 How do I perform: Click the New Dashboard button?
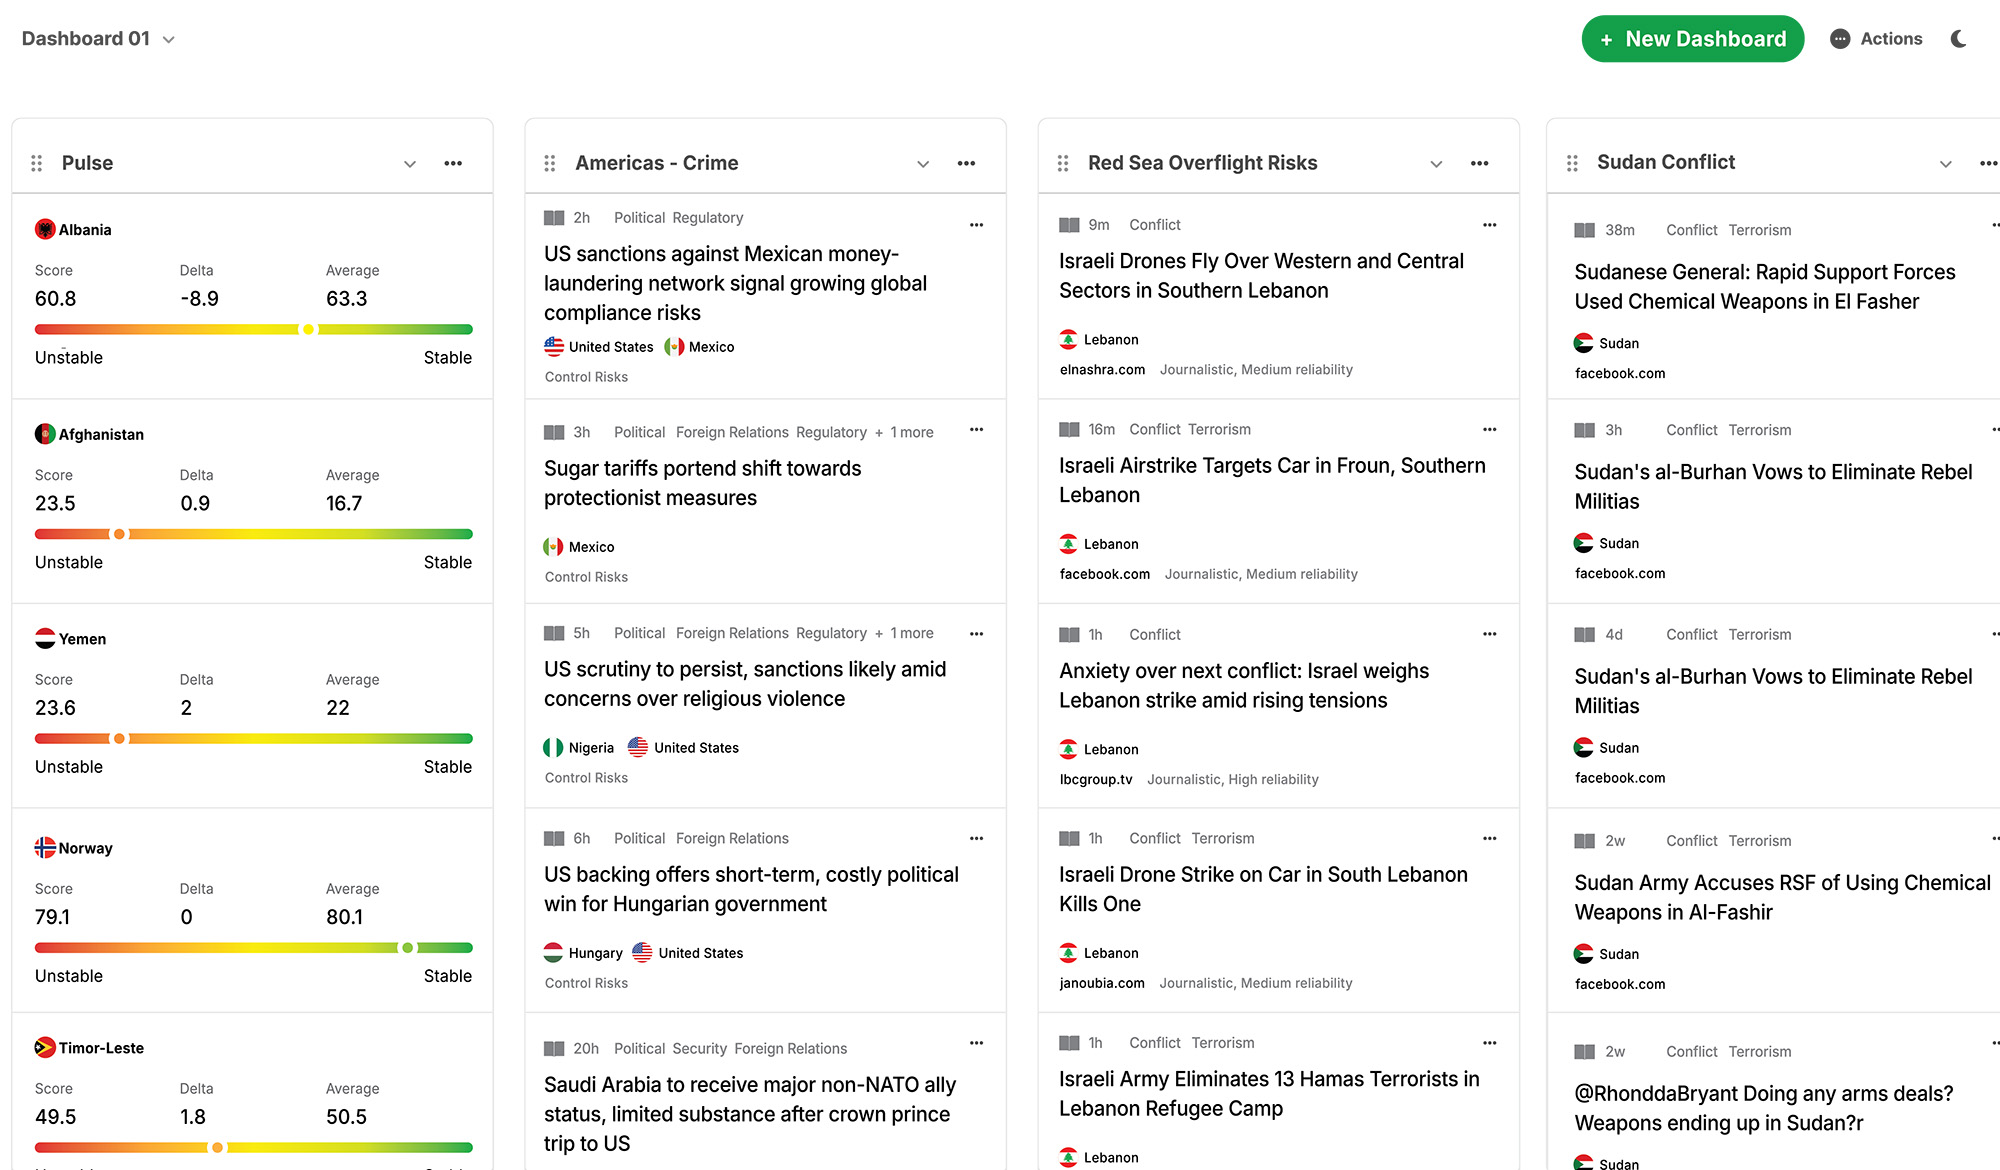tap(1692, 39)
